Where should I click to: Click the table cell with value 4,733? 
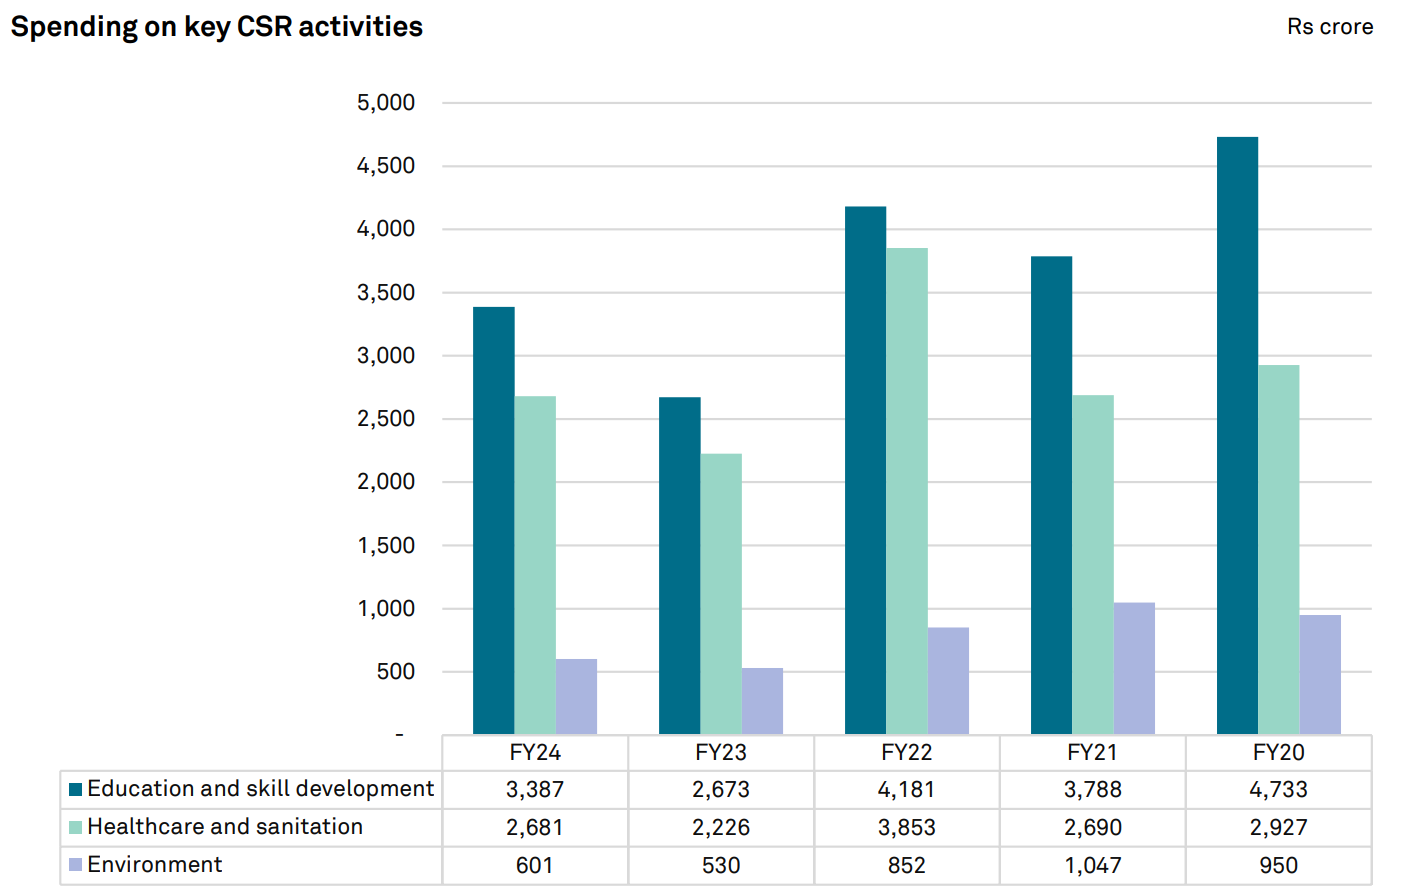[x=1279, y=790]
